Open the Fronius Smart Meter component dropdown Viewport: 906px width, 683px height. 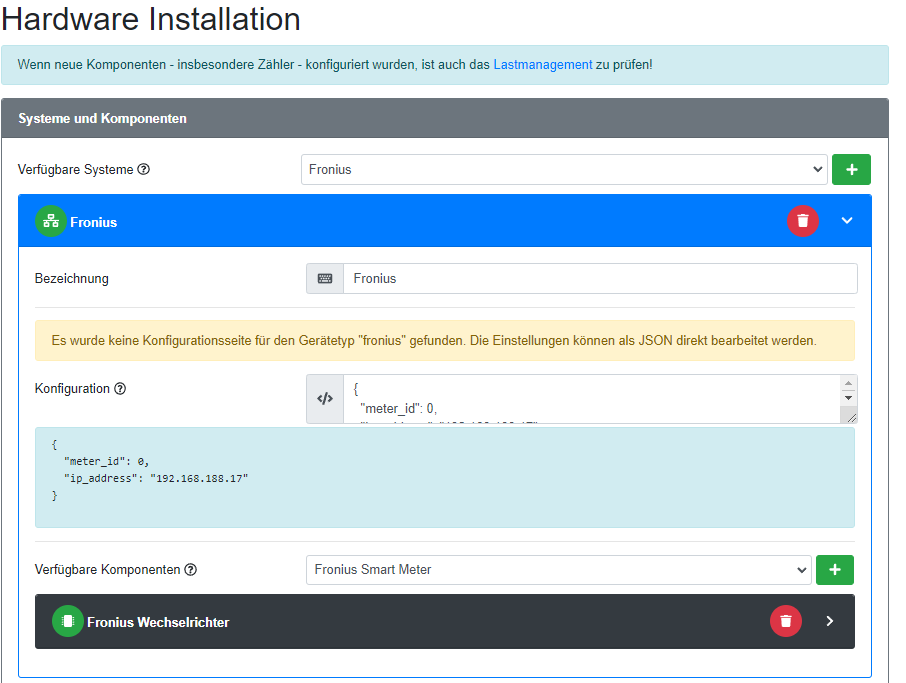tap(557, 570)
